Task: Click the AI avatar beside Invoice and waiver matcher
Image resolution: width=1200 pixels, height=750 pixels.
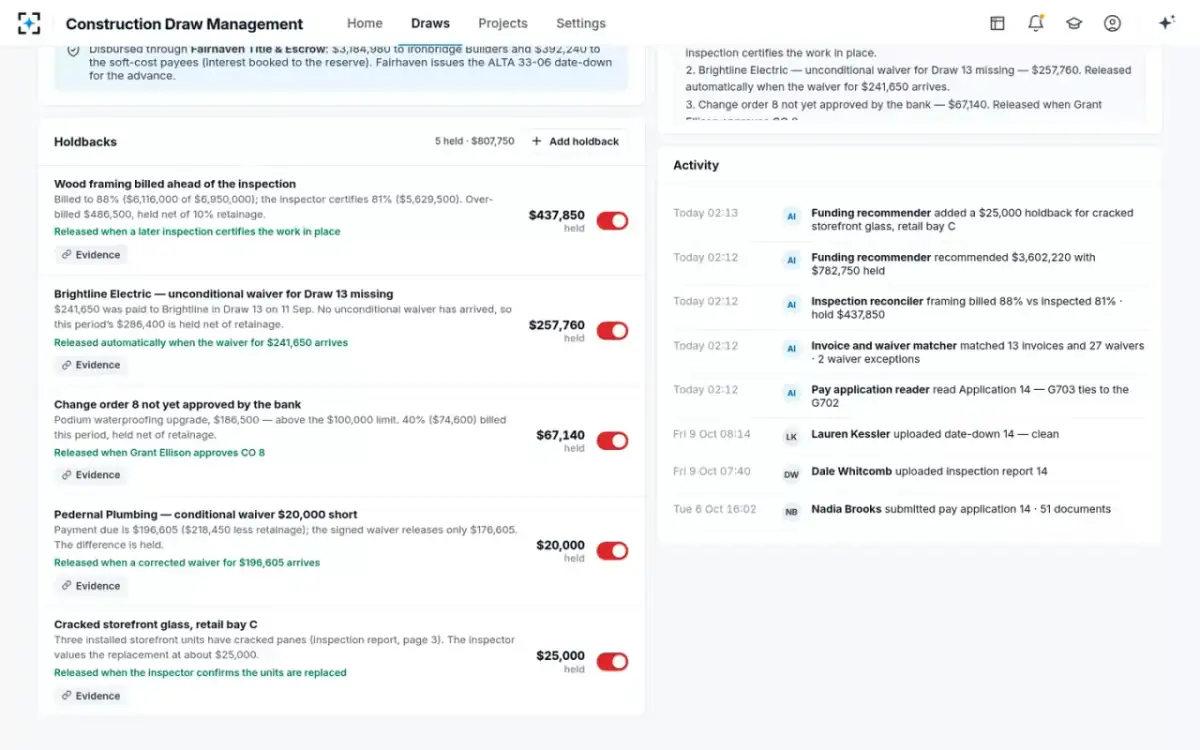Action: pos(791,348)
